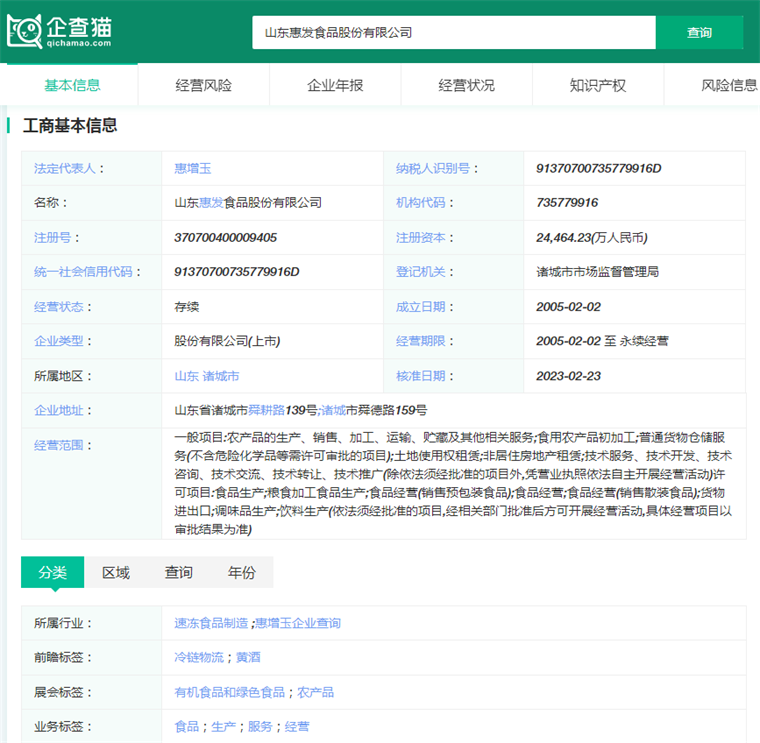Click the 统一社会信用代码 label link
The image size is (760, 743).
pyautogui.click(x=83, y=271)
